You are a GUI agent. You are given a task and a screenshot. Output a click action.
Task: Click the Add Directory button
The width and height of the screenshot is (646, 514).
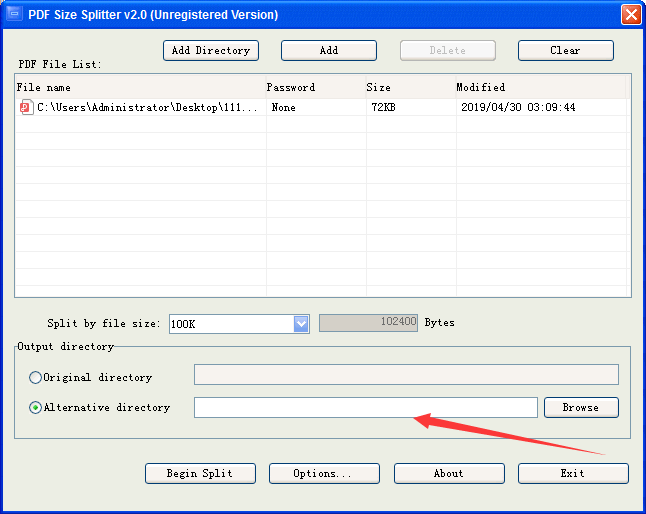click(x=211, y=51)
